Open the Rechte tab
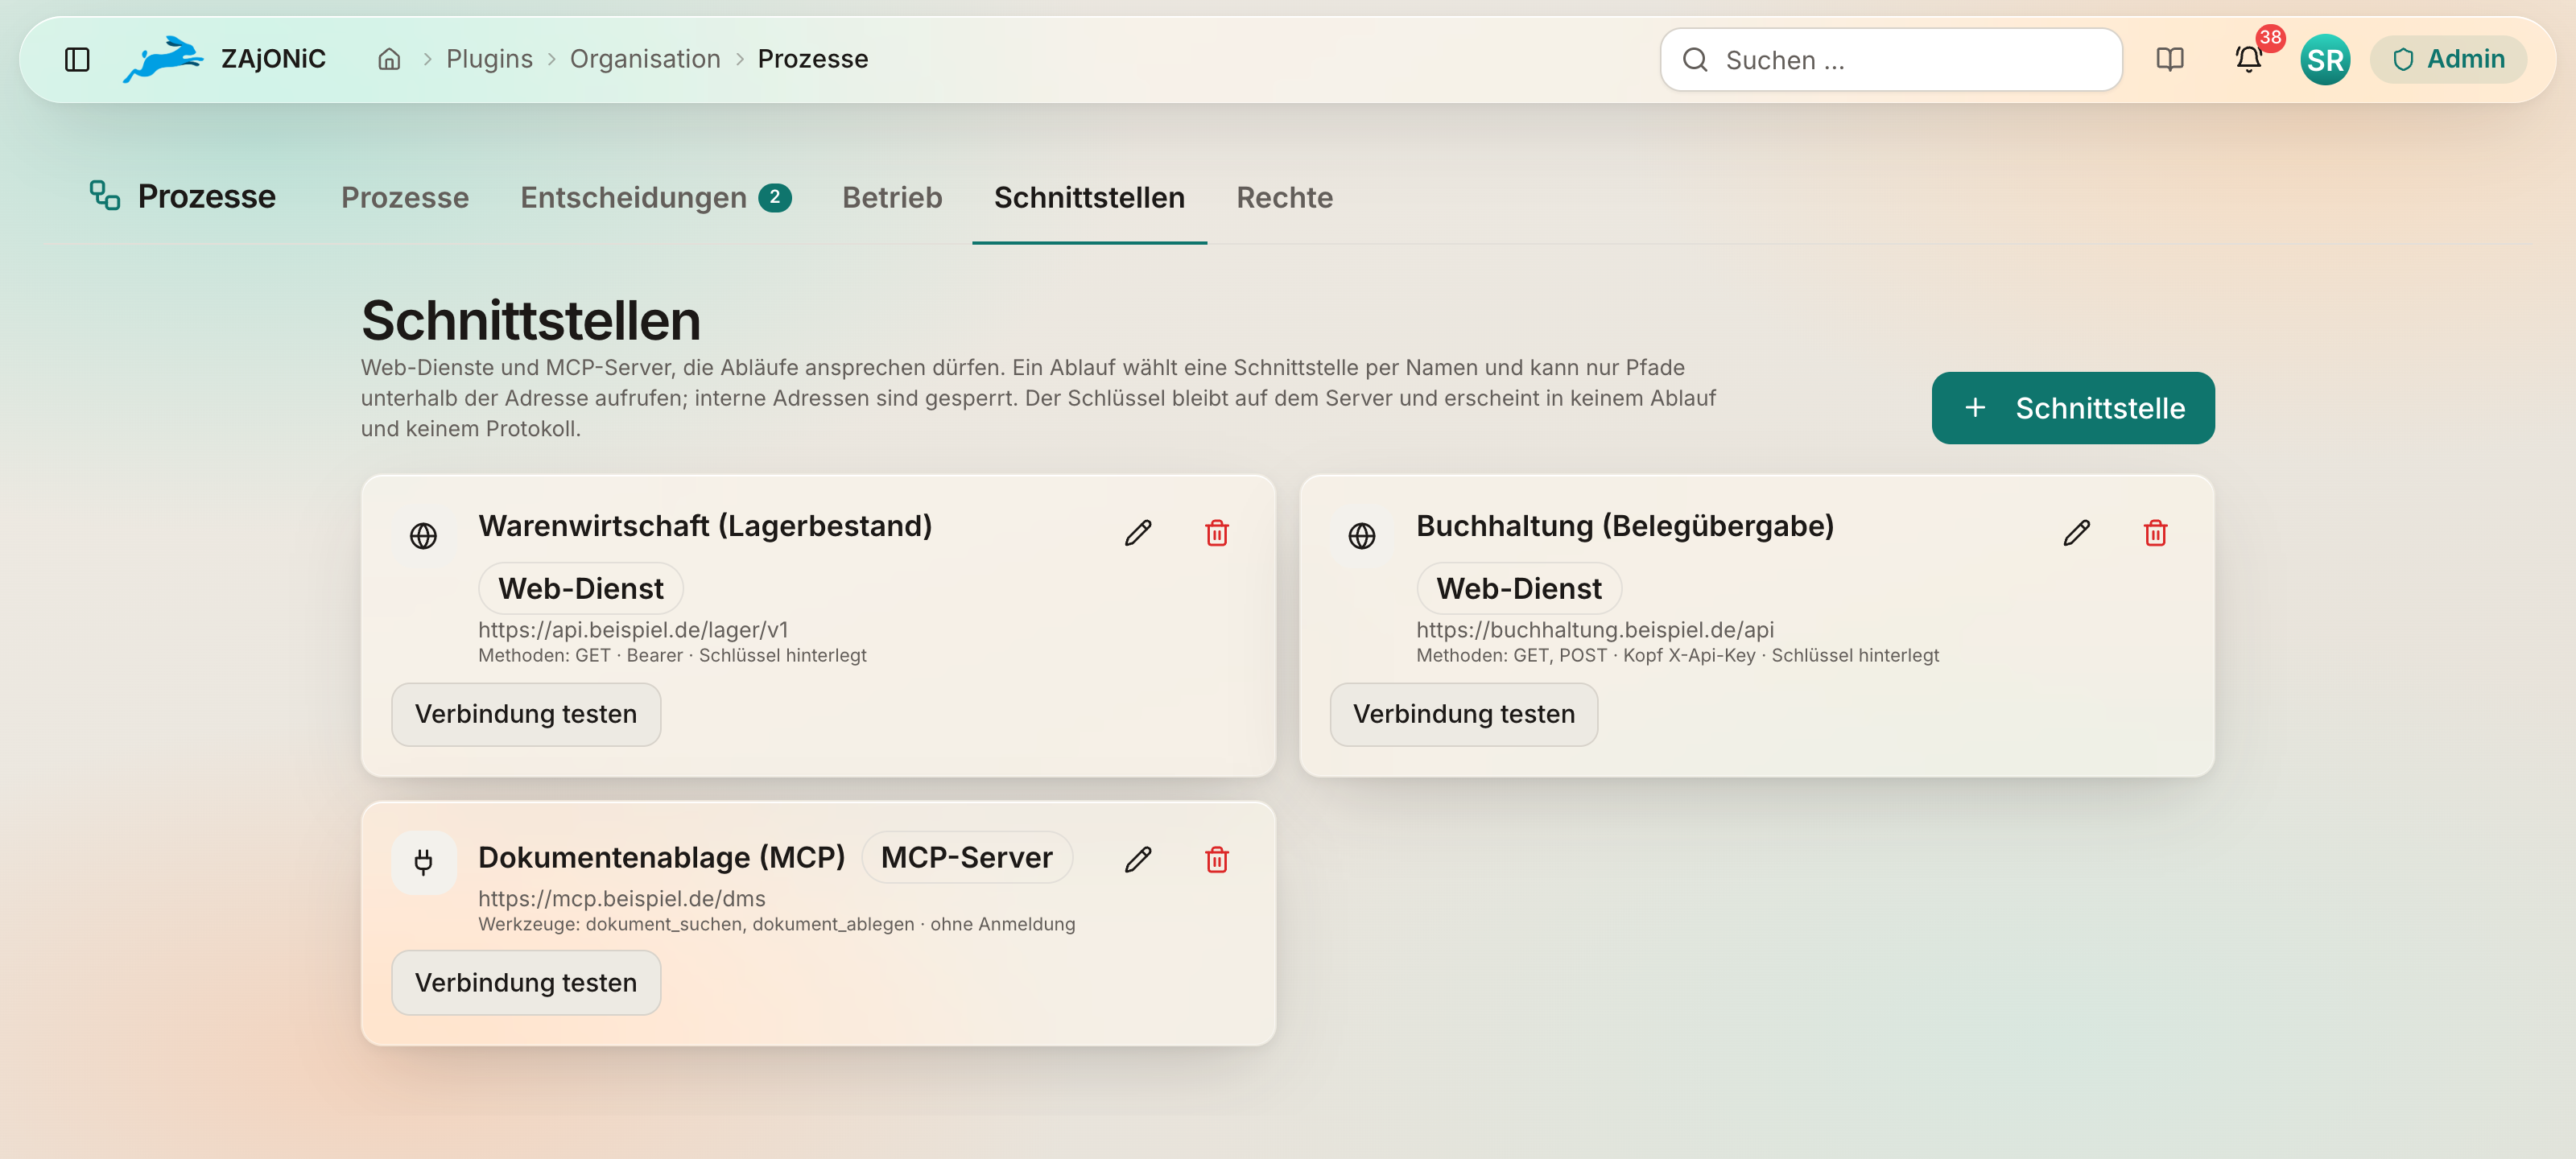Screen dimensions: 2576x1159 click(x=1284, y=197)
